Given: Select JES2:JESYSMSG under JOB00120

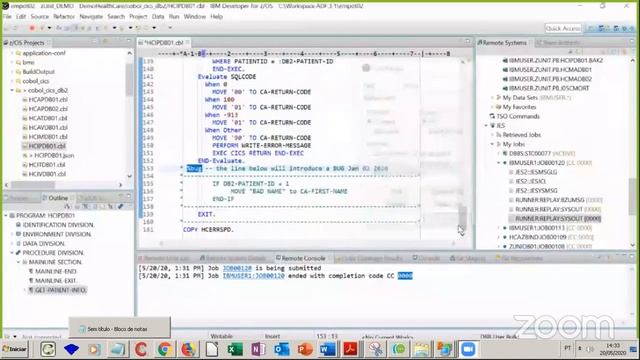Looking at the screenshot, I should [536, 191].
